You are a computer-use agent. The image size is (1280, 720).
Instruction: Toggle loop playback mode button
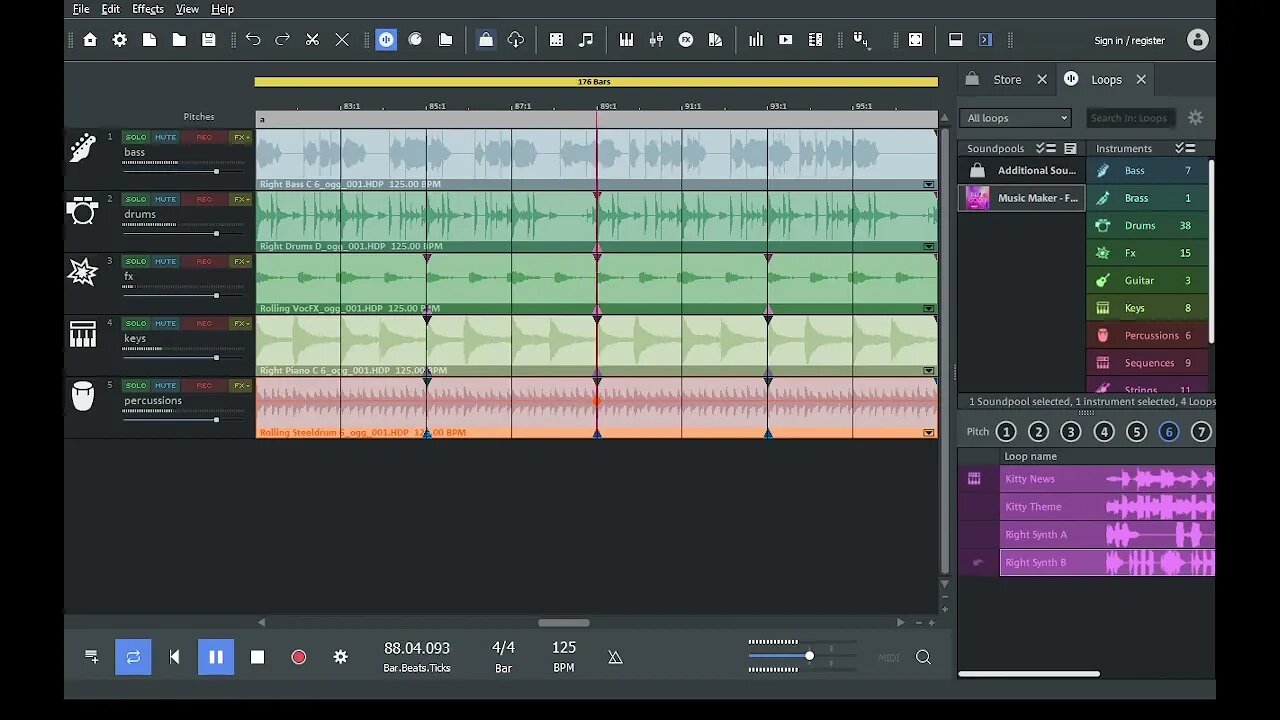click(133, 657)
